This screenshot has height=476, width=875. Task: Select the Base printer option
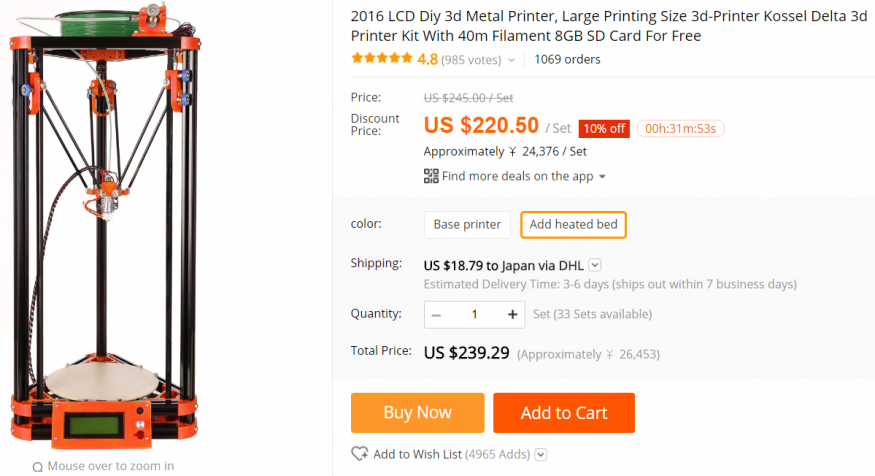tap(467, 225)
